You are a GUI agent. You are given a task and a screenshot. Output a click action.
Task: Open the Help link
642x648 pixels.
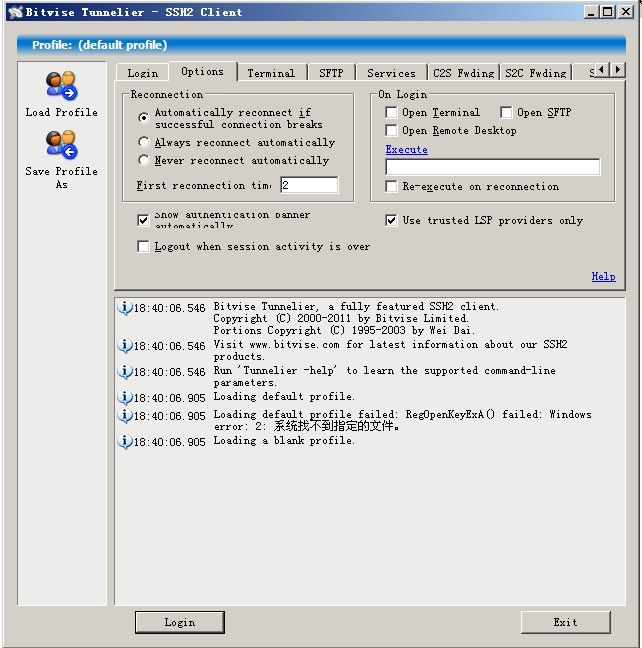point(603,276)
